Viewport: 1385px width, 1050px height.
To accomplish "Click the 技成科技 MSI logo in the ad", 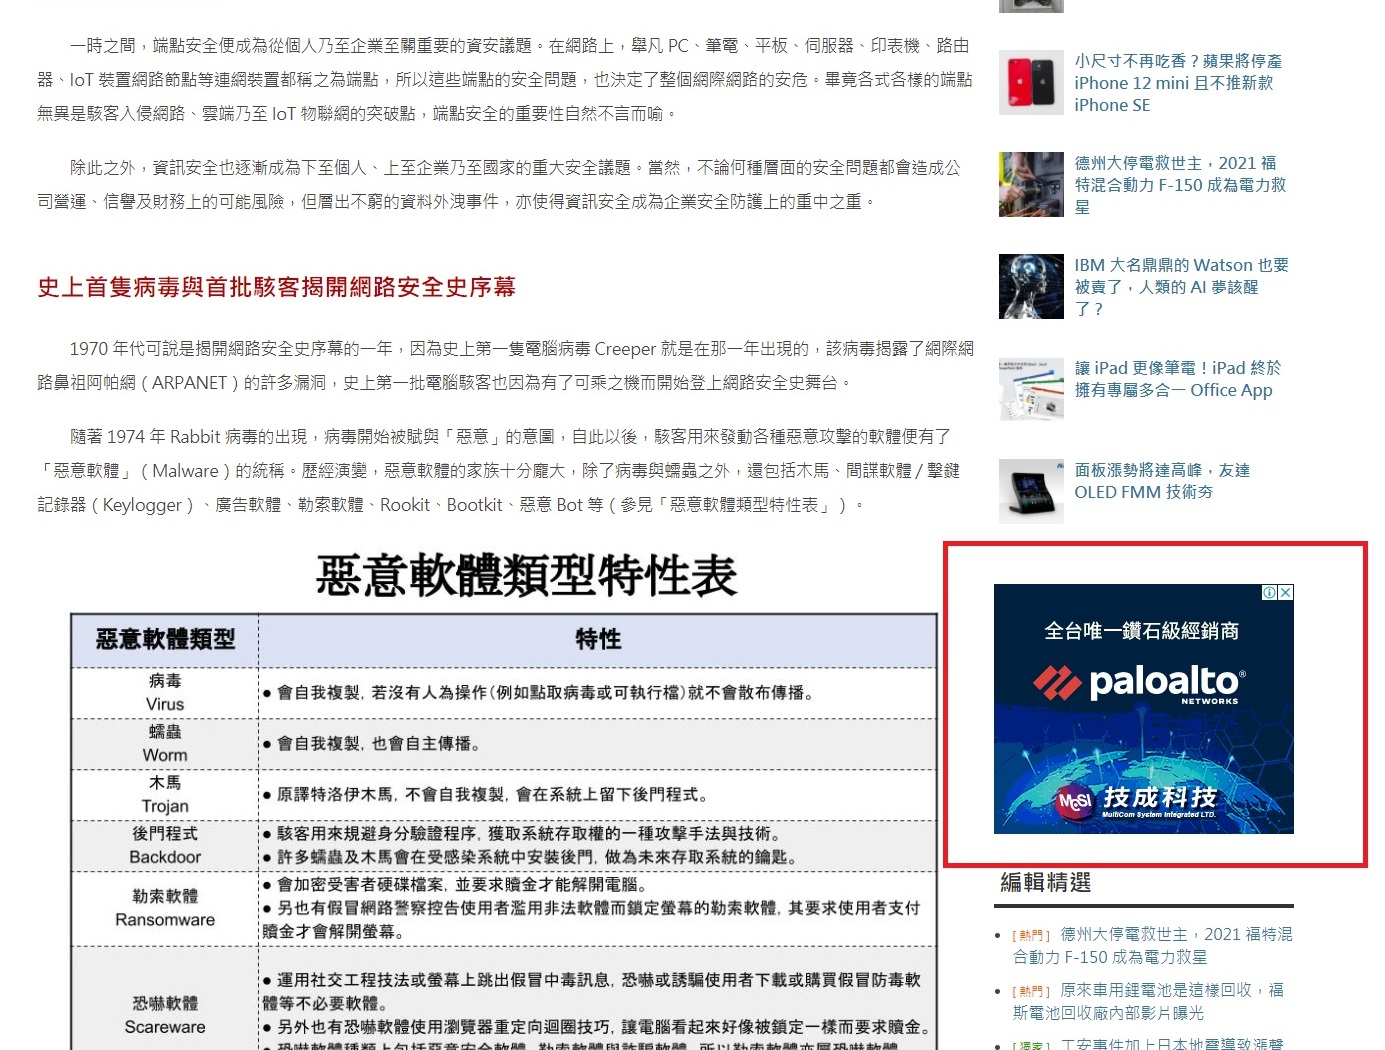I will [x=1138, y=801].
